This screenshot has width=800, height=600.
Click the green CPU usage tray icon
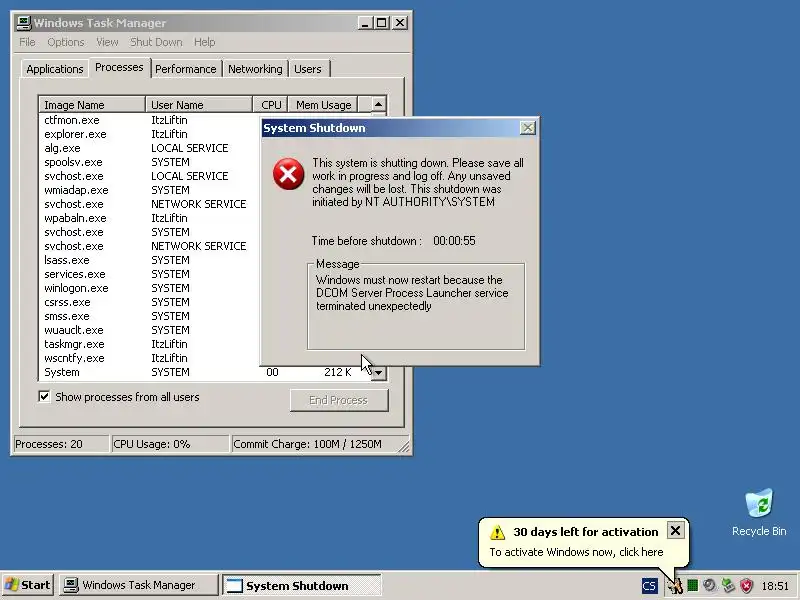click(692, 586)
